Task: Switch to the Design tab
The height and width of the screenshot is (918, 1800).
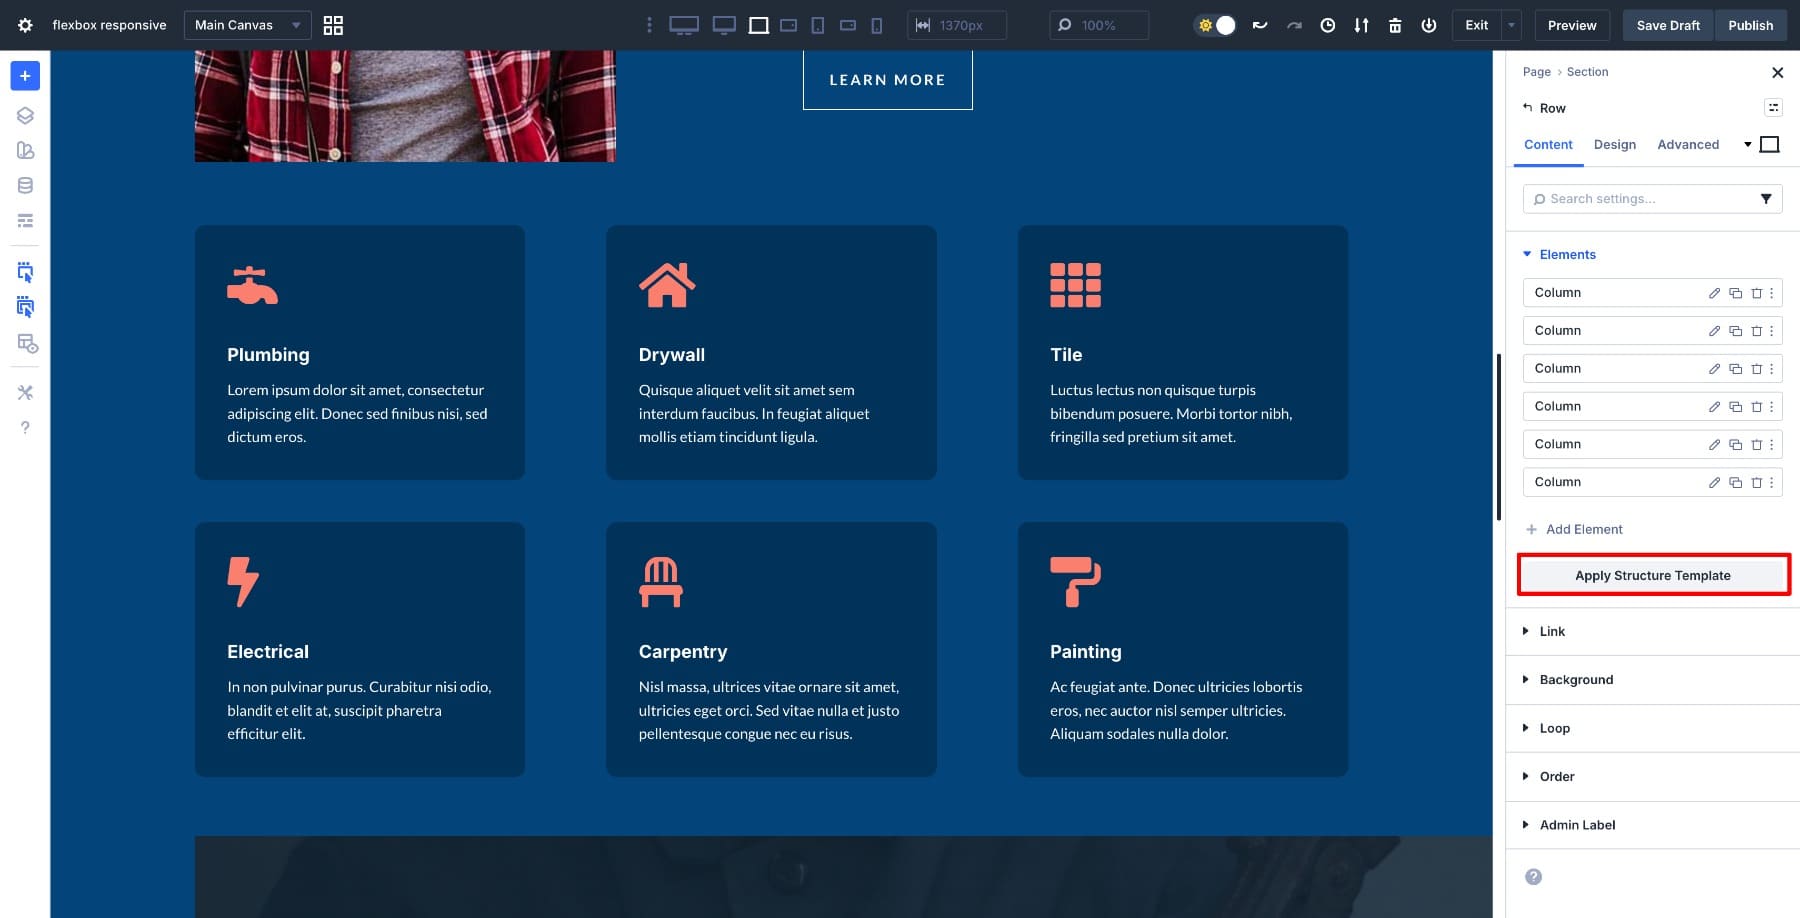Action: [1614, 145]
